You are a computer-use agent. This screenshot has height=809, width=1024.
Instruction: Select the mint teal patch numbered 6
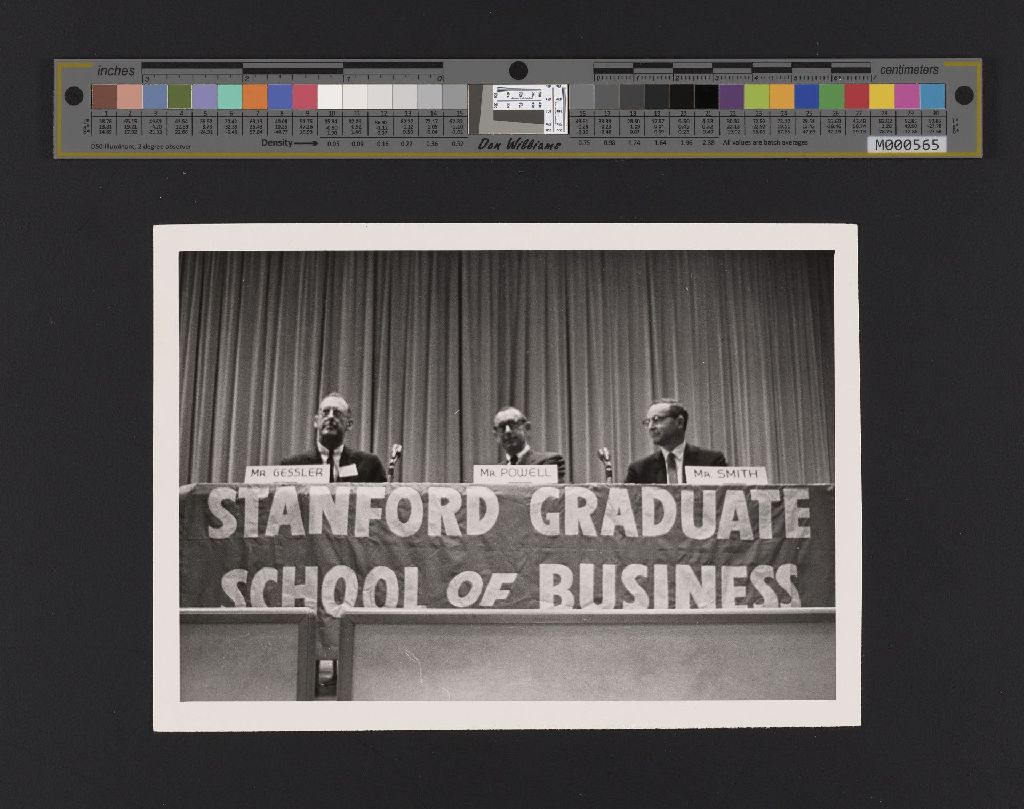pyautogui.click(x=230, y=97)
